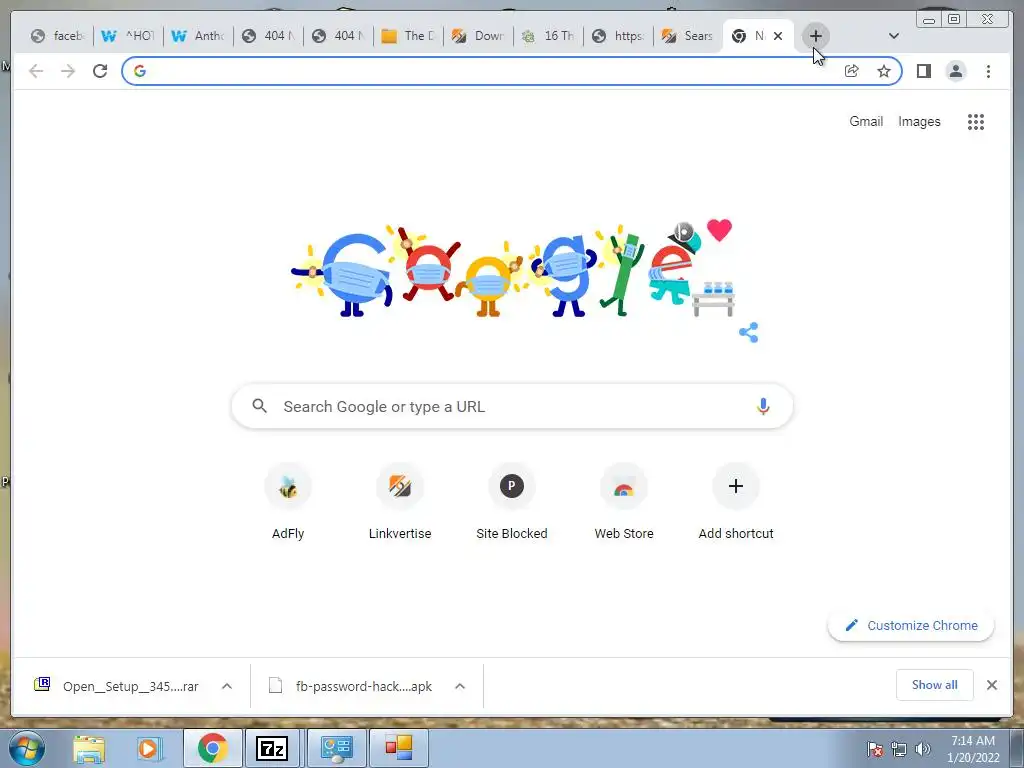
Task: Launch the media player from taskbar
Action: coord(148,748)
